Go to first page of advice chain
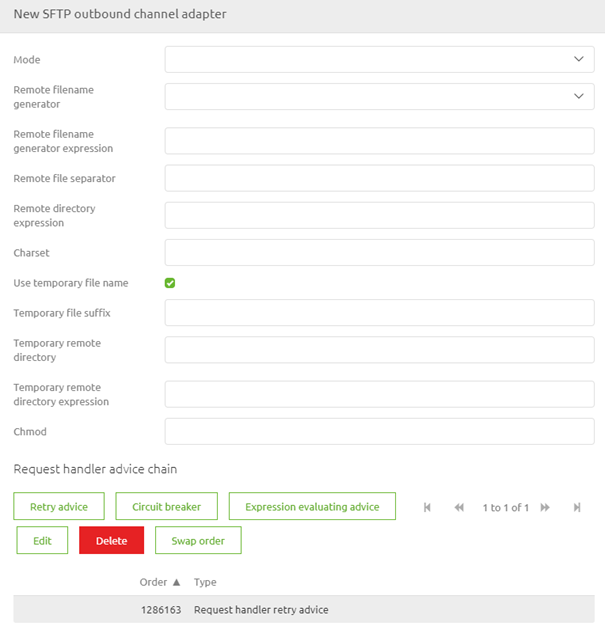 click(427, 507)
